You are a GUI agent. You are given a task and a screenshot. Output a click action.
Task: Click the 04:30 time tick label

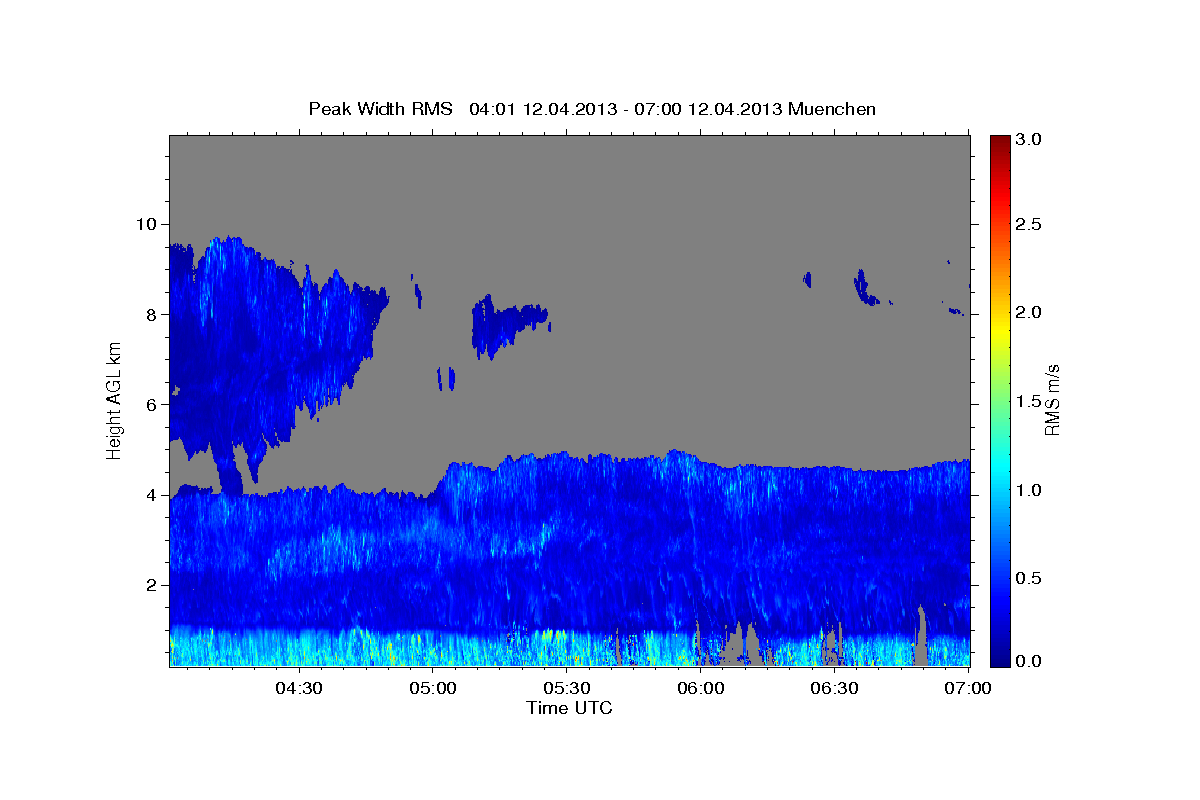point(300,689)
